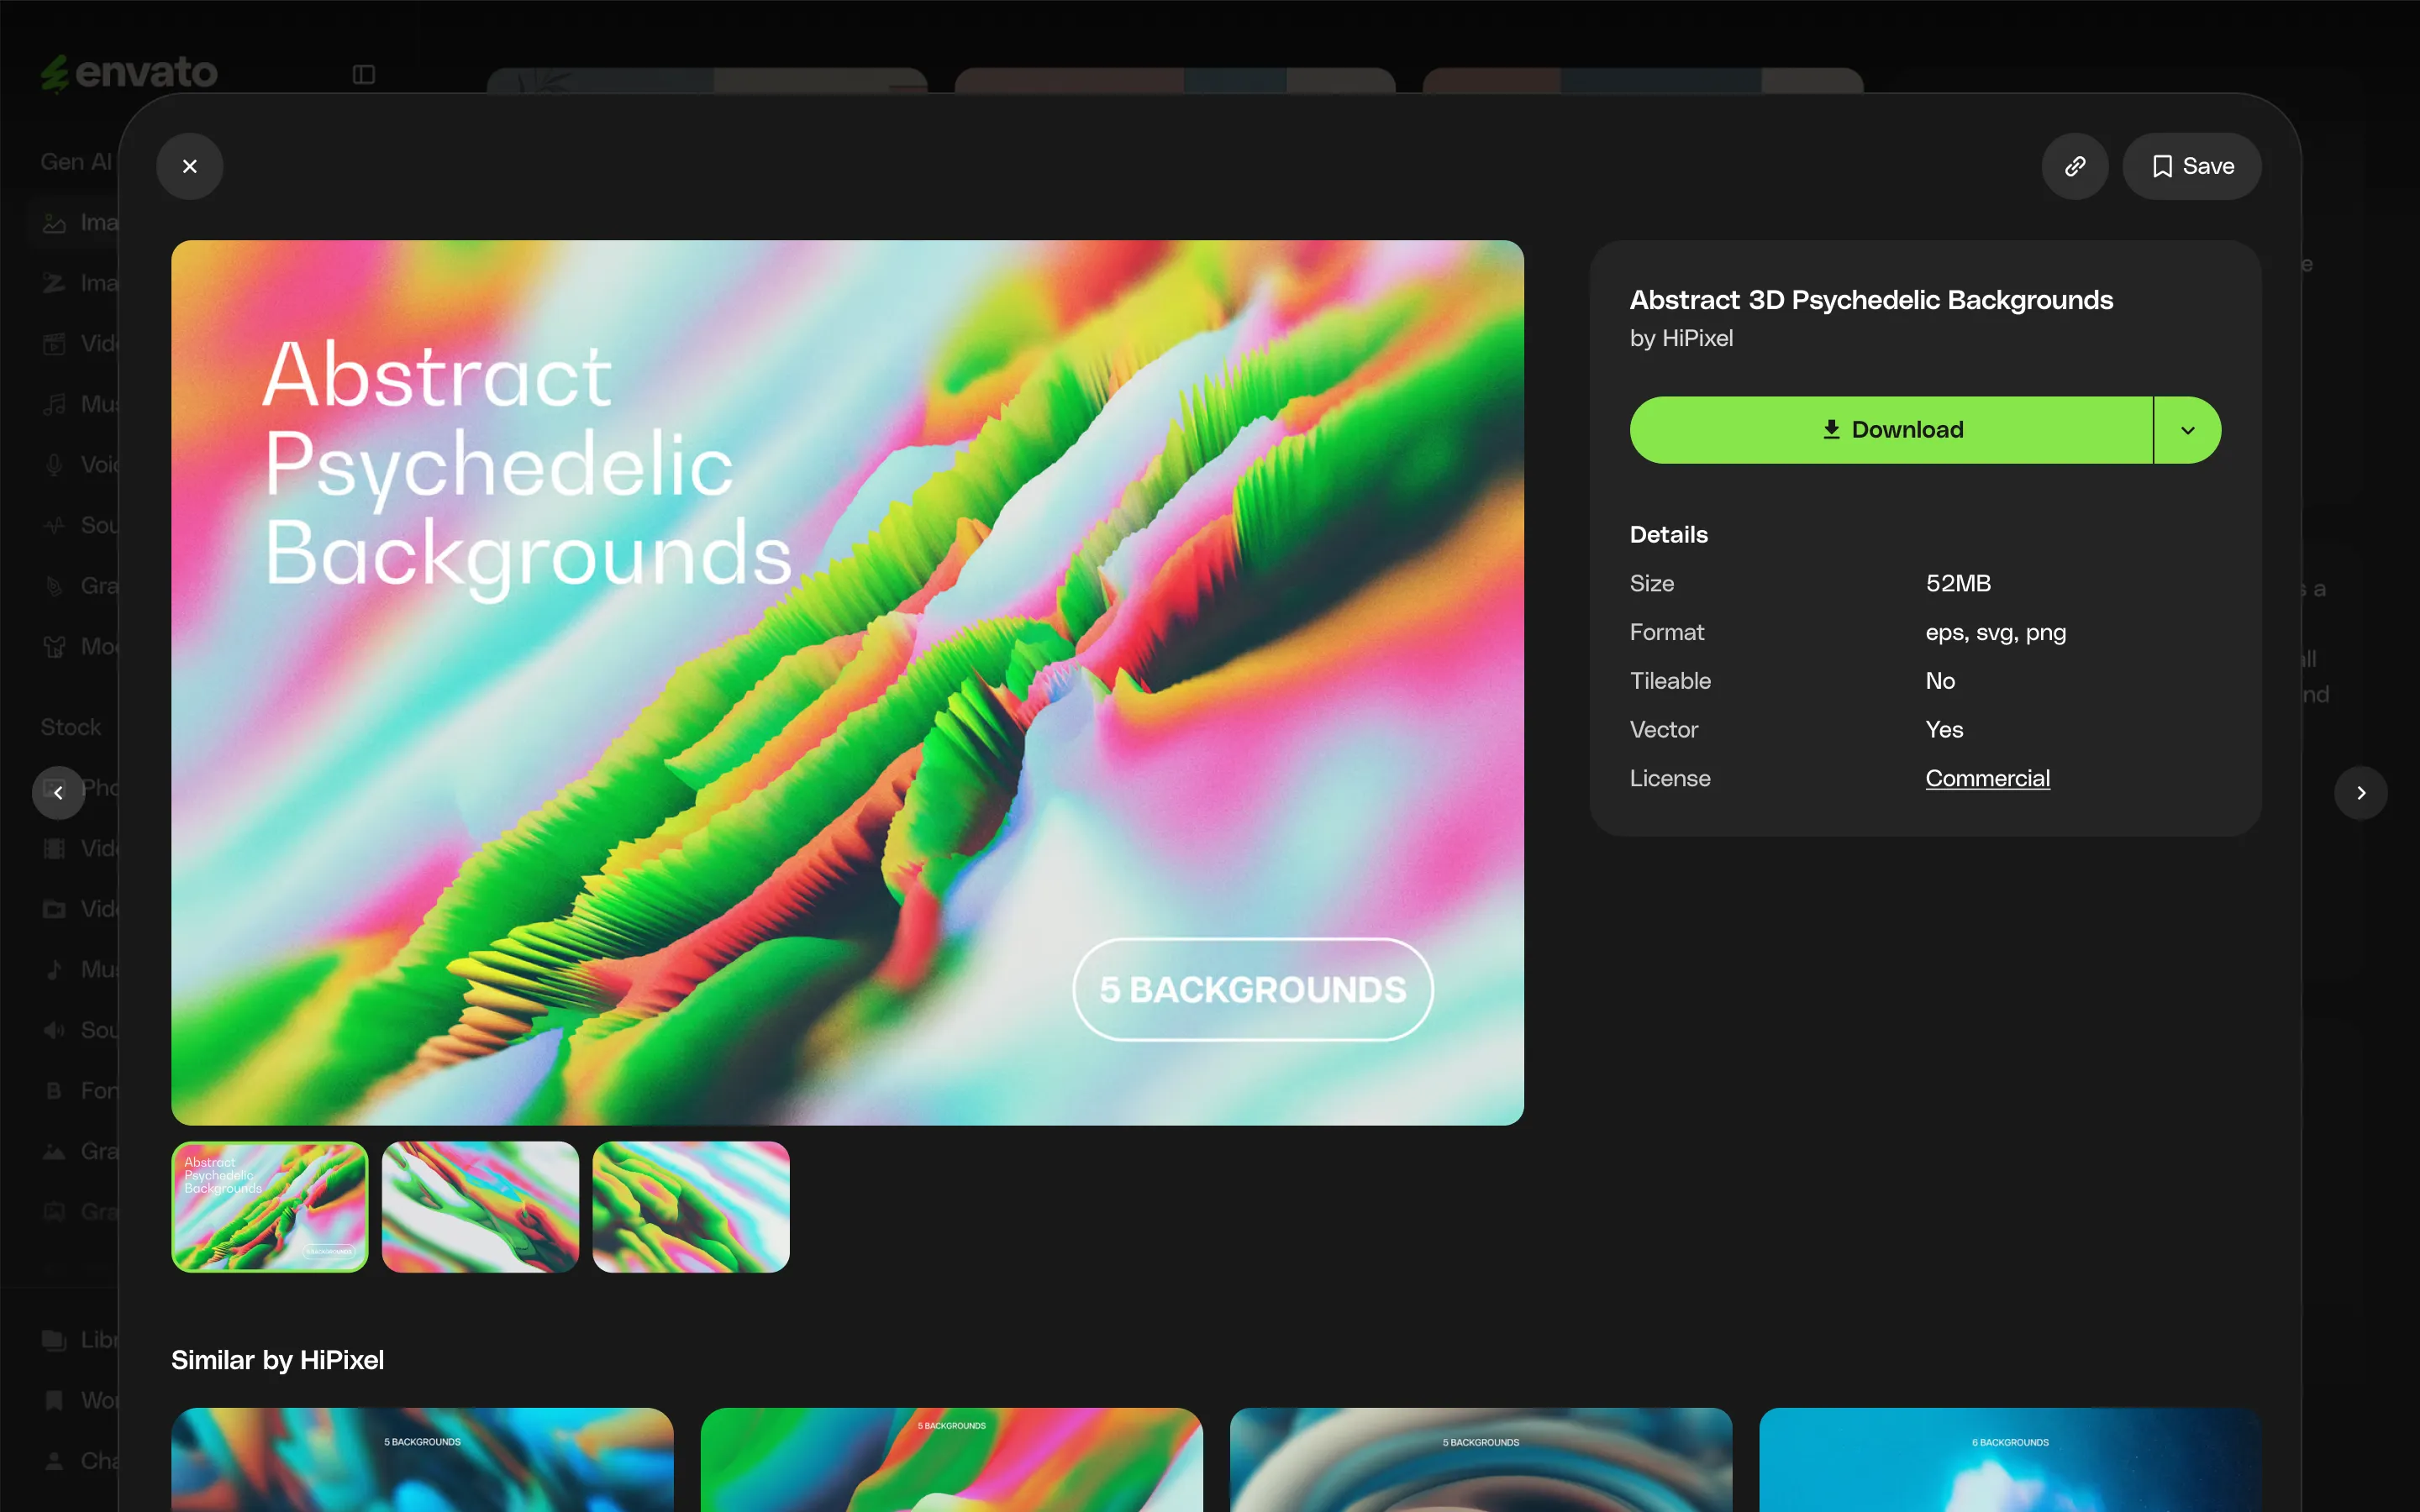
Task: Click the download arrow icon inside the Download button
Action: coord(1831,429)
